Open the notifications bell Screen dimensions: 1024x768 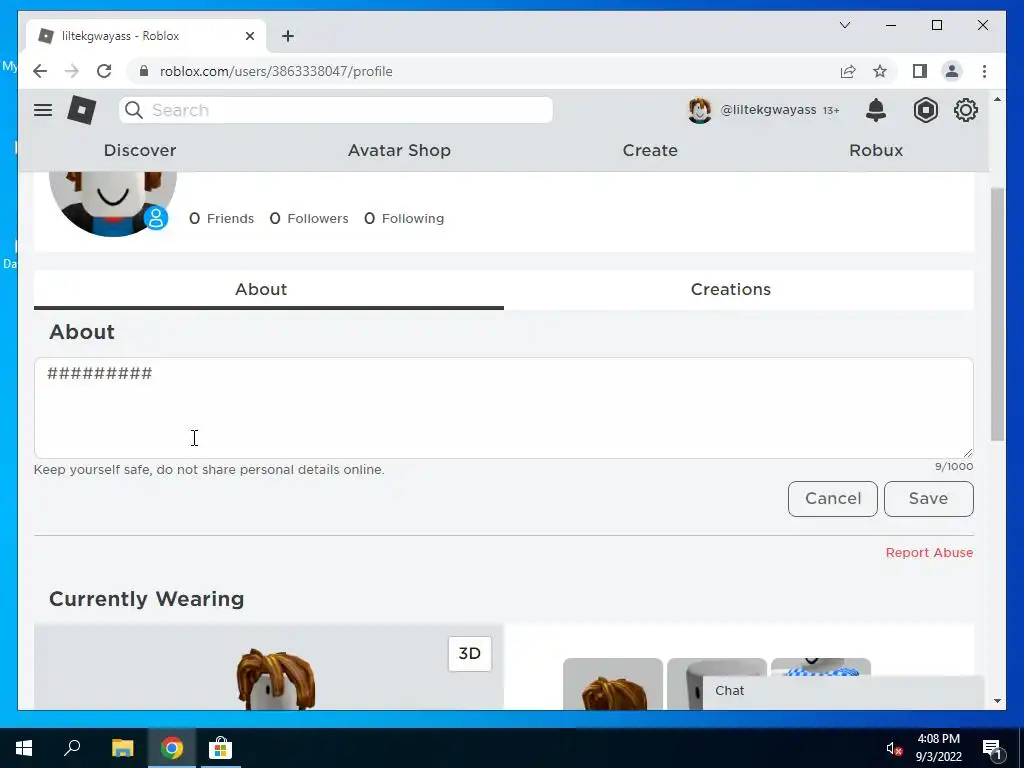[876, 110]
